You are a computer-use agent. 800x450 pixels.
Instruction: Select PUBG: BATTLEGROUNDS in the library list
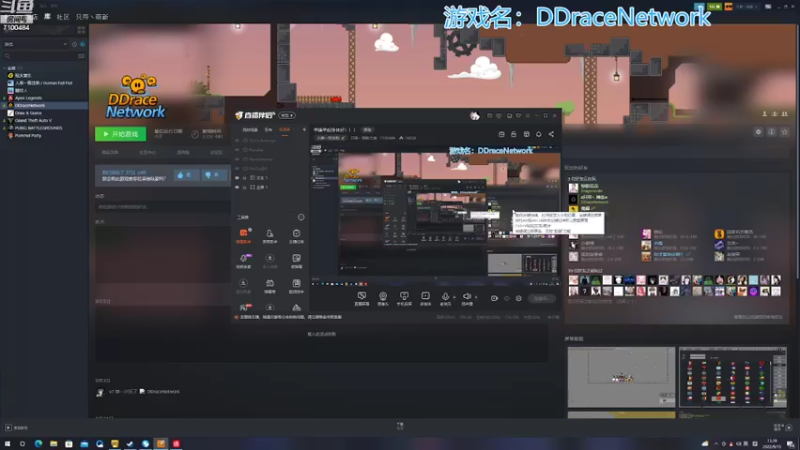pos(38,128)
